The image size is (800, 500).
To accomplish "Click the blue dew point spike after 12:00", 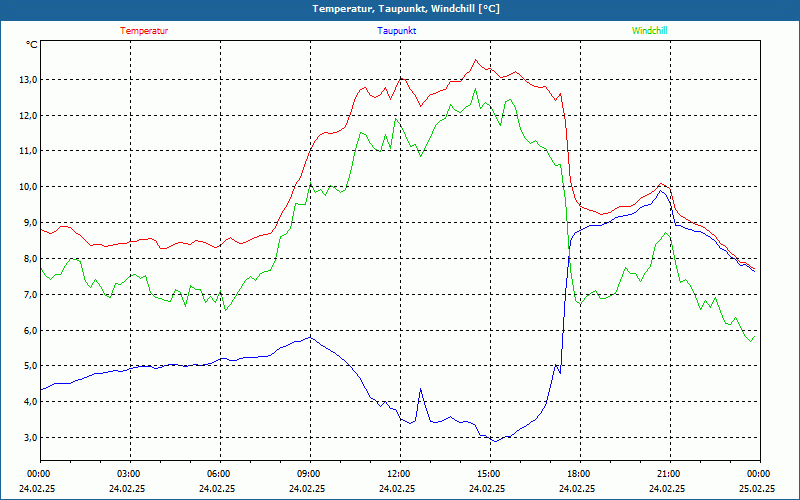I will coord(420,389).
